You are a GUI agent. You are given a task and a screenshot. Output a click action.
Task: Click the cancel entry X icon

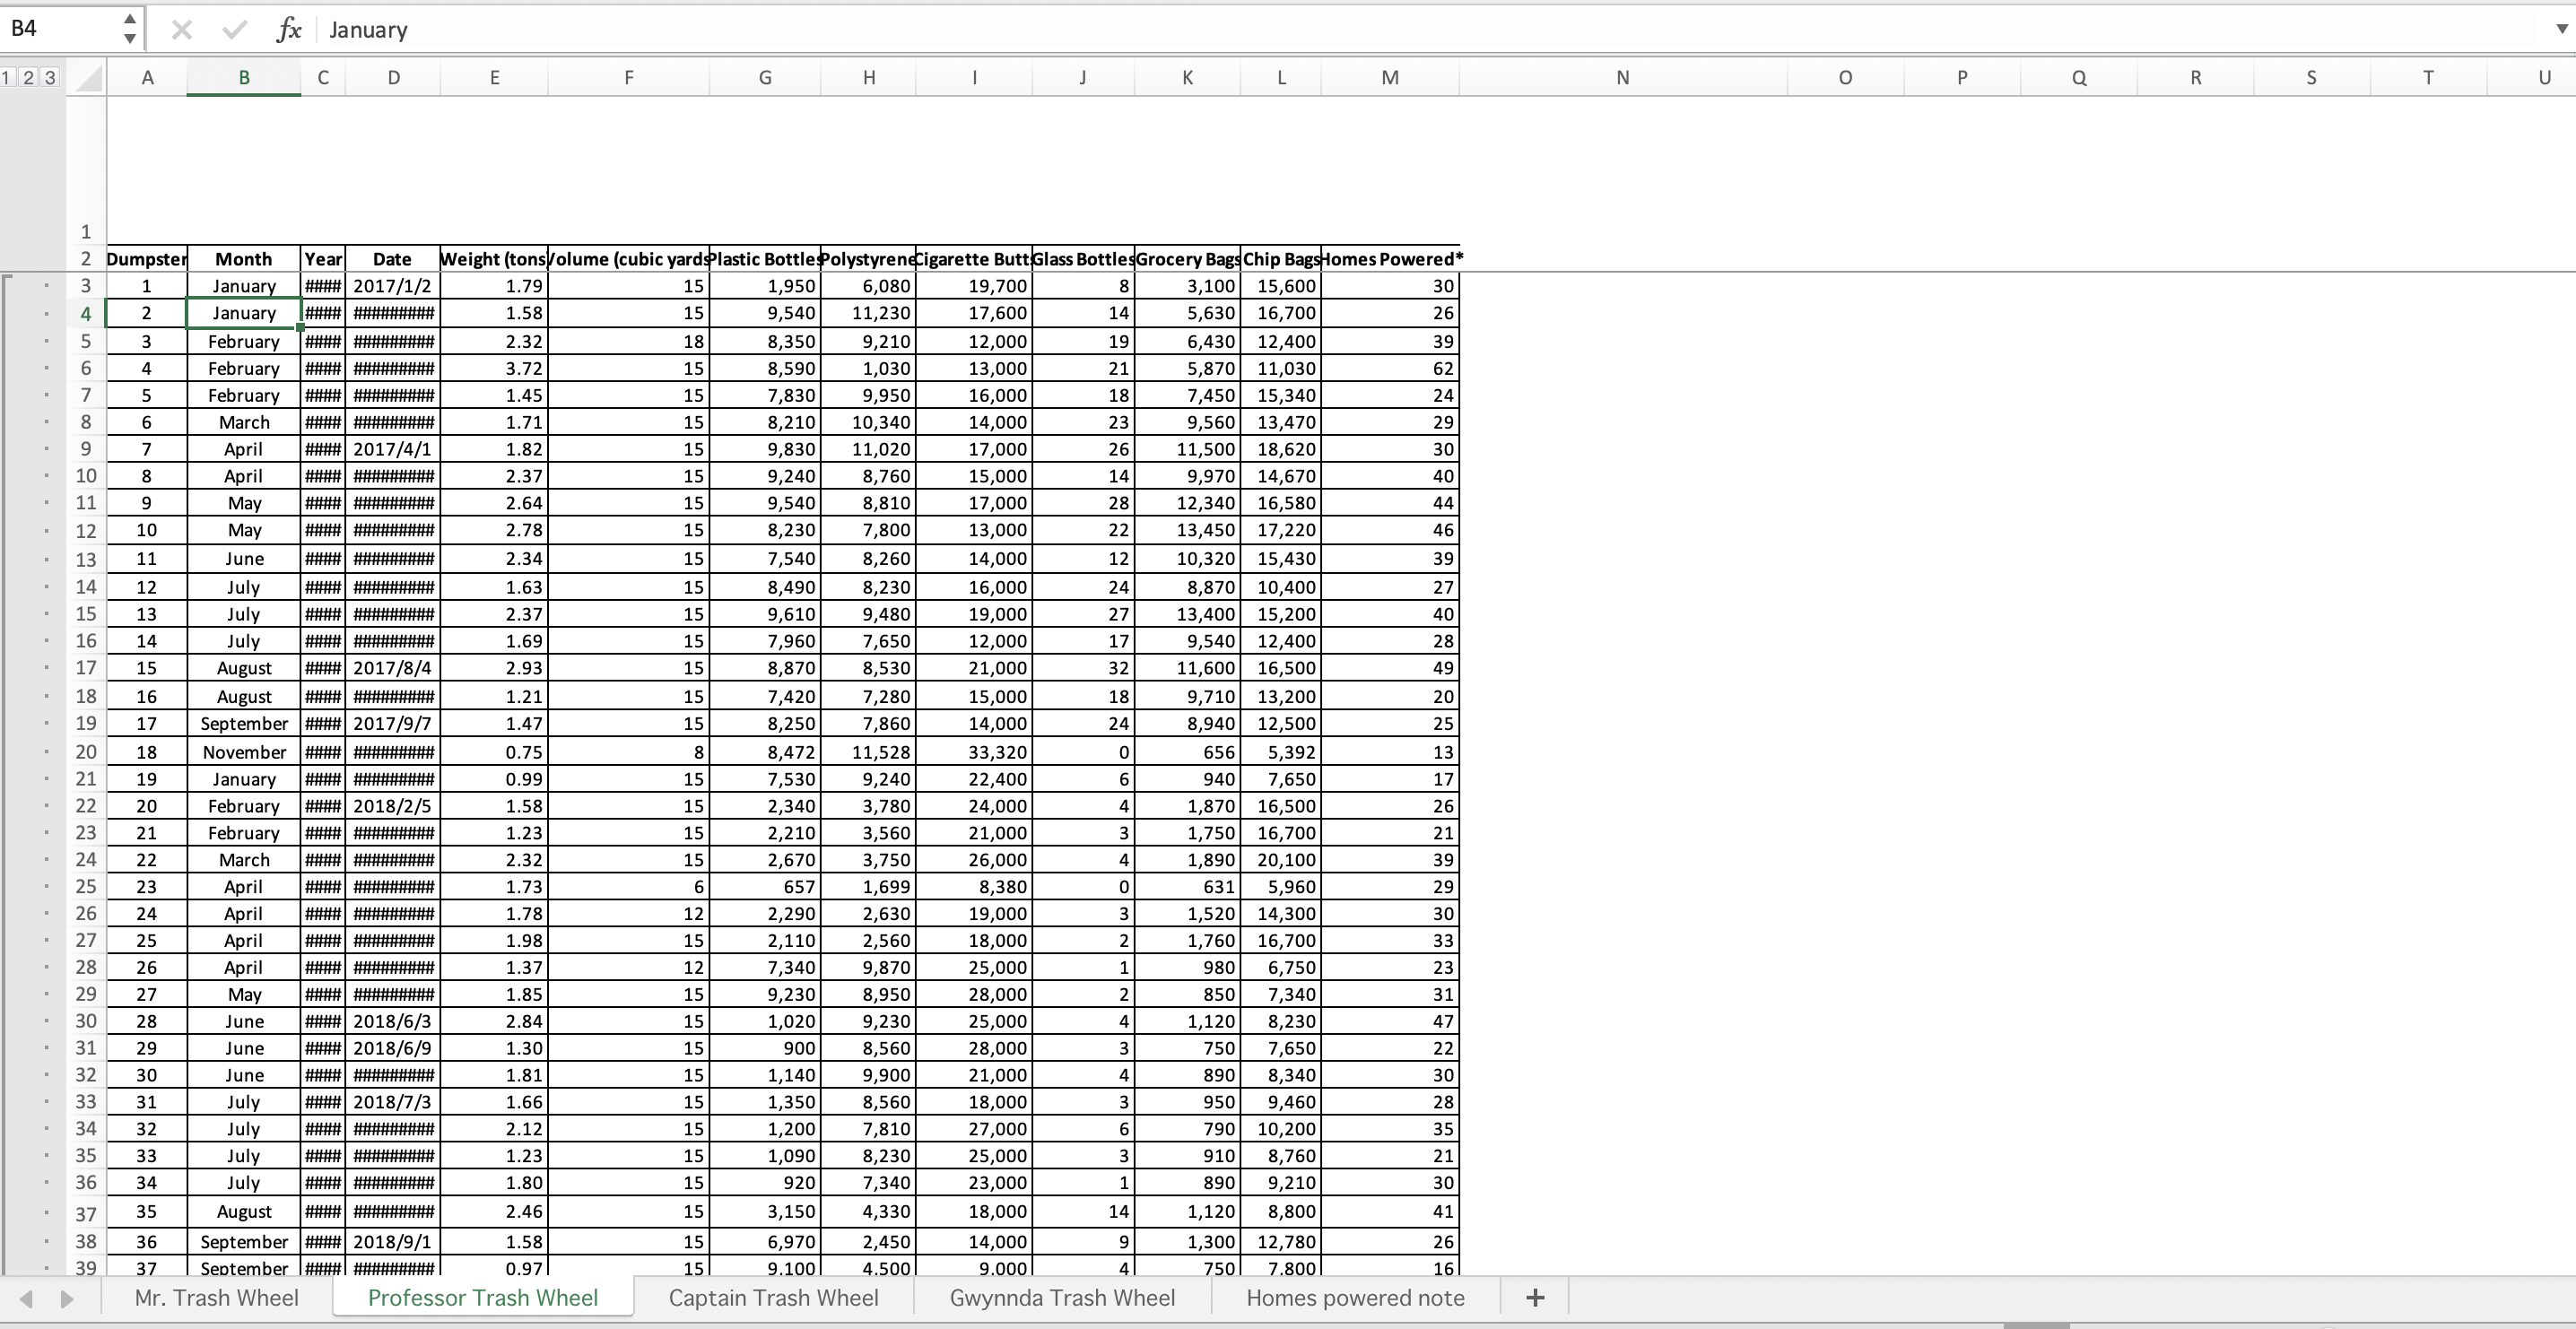point(182,30)
